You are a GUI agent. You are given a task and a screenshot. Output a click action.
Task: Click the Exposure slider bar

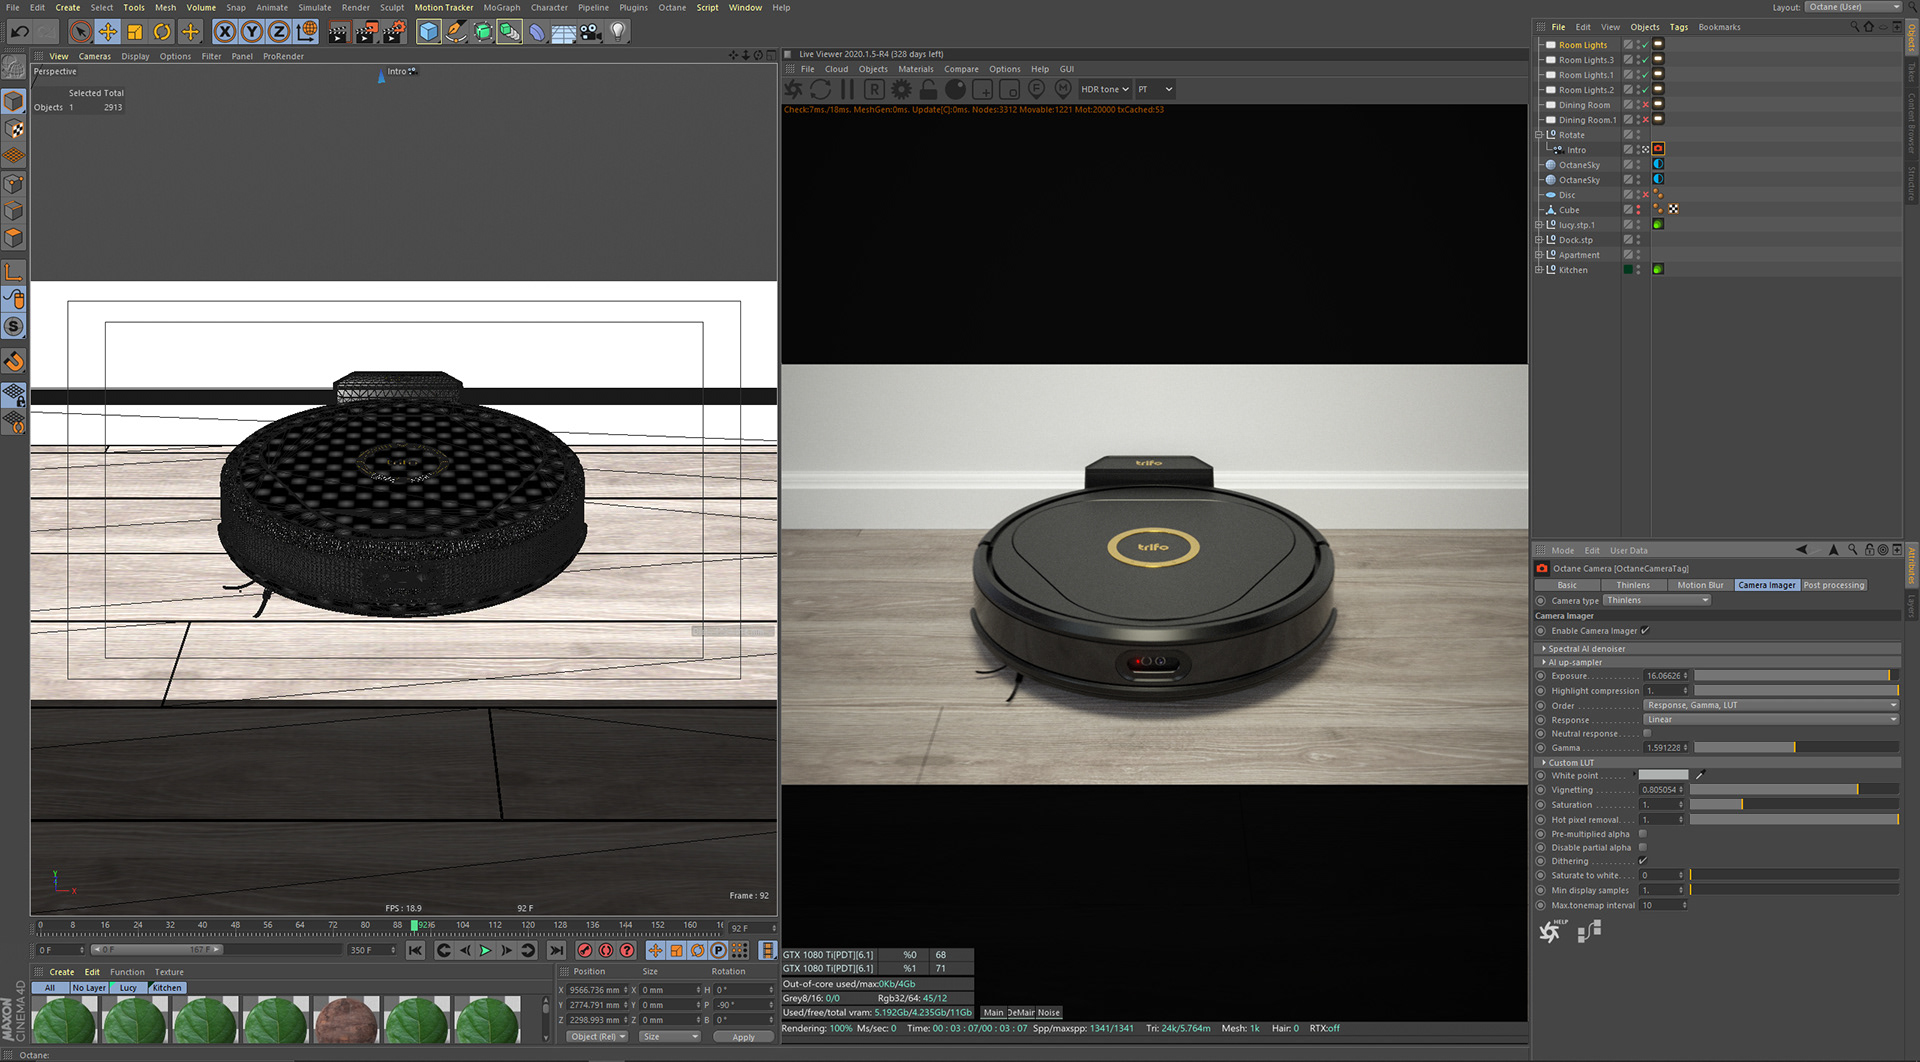[x=1796, y=677]
